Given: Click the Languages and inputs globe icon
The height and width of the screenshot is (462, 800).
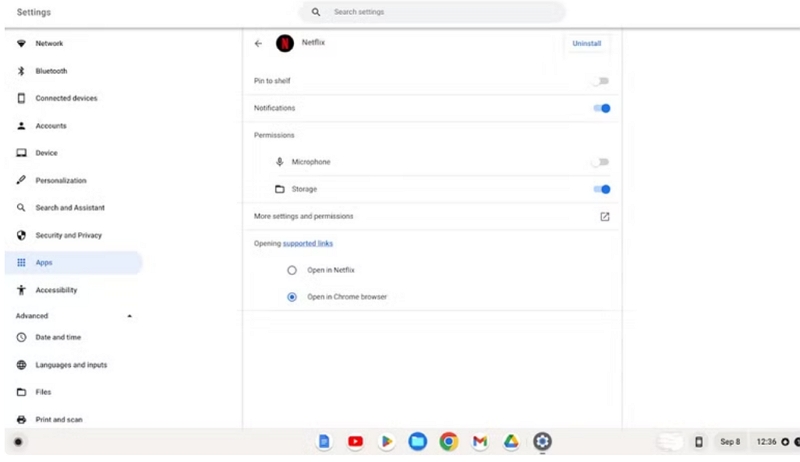Looking at the screenshot, I should pos(21,365).
